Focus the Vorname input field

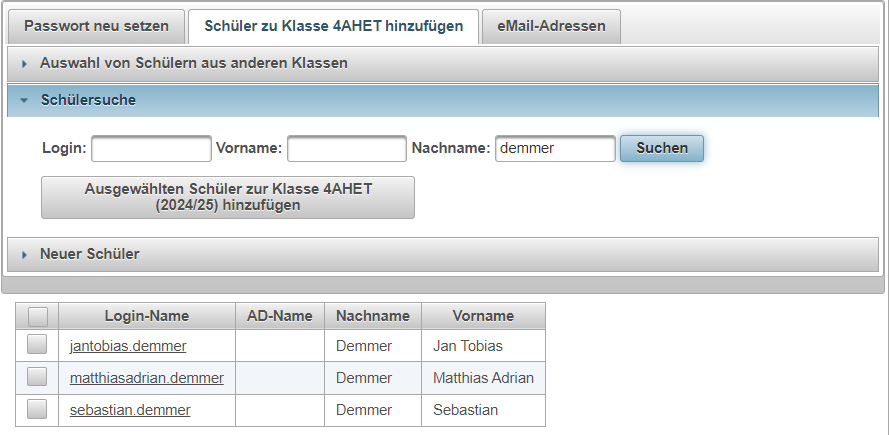[347, 148]
